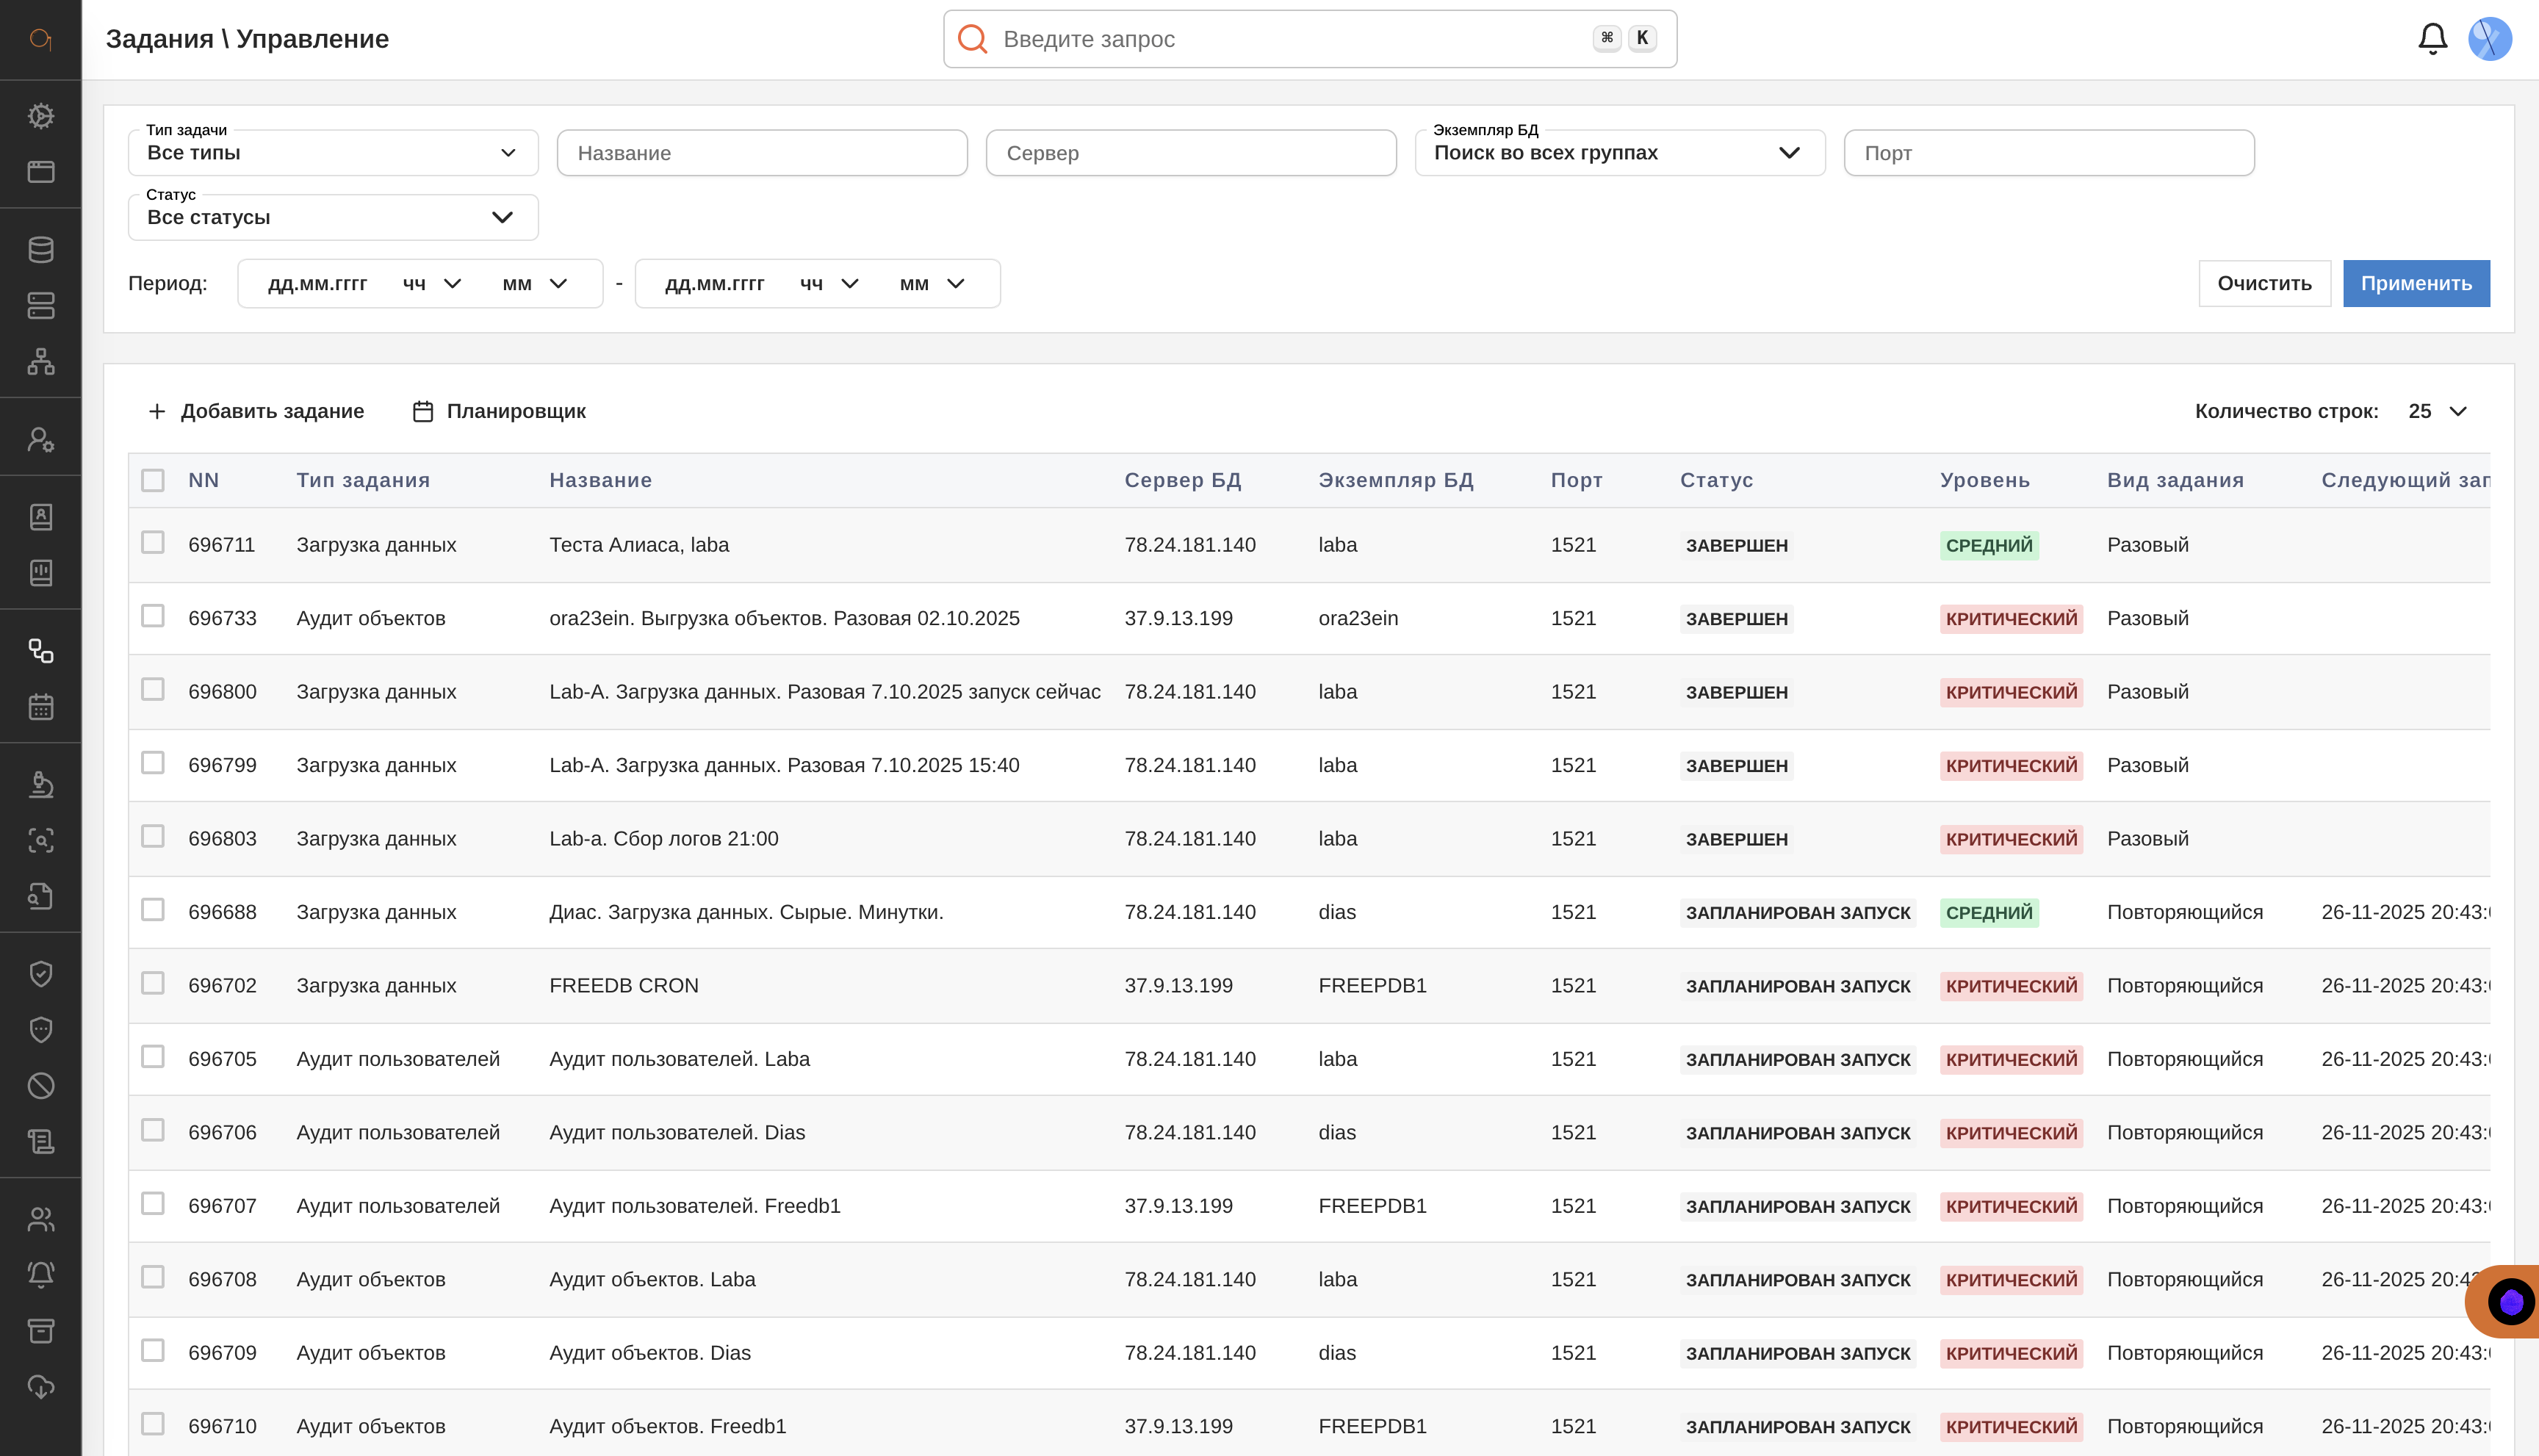Image resolution: width=2539 pixels, height=1456 pixels.
Task: Toggle the select-all header checkbox
Action: [153, 480]
